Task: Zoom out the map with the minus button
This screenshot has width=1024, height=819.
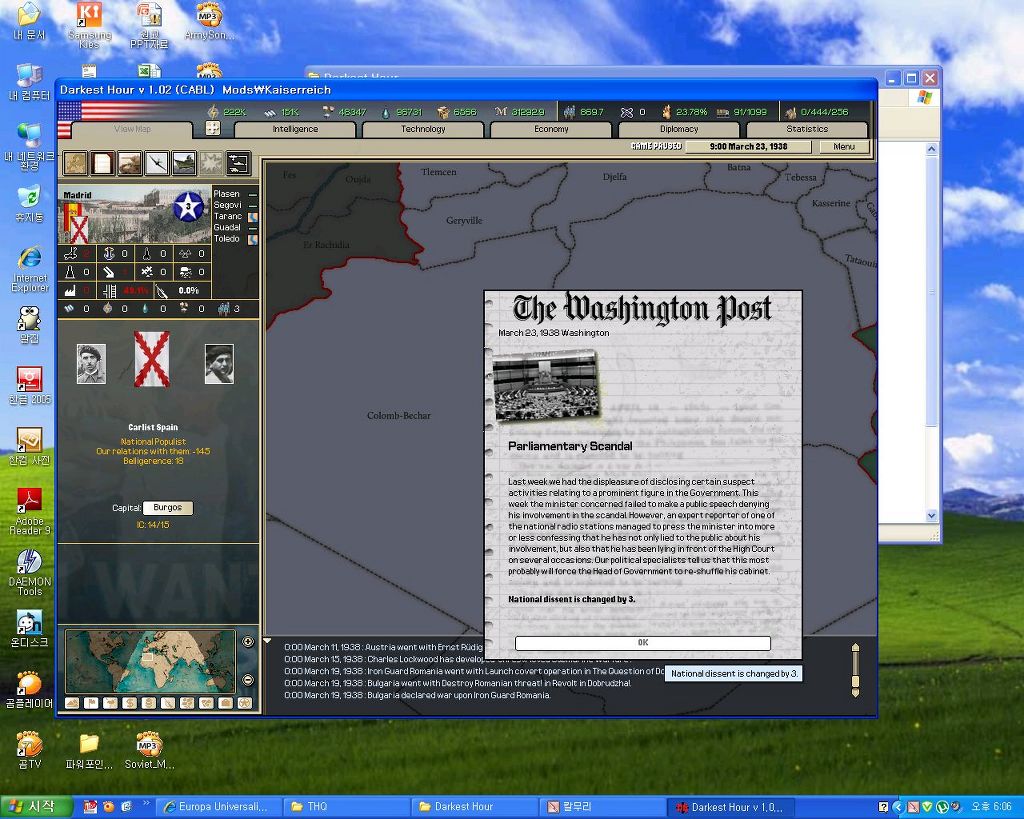Action: pyautogui.click(x=248, y=680)
